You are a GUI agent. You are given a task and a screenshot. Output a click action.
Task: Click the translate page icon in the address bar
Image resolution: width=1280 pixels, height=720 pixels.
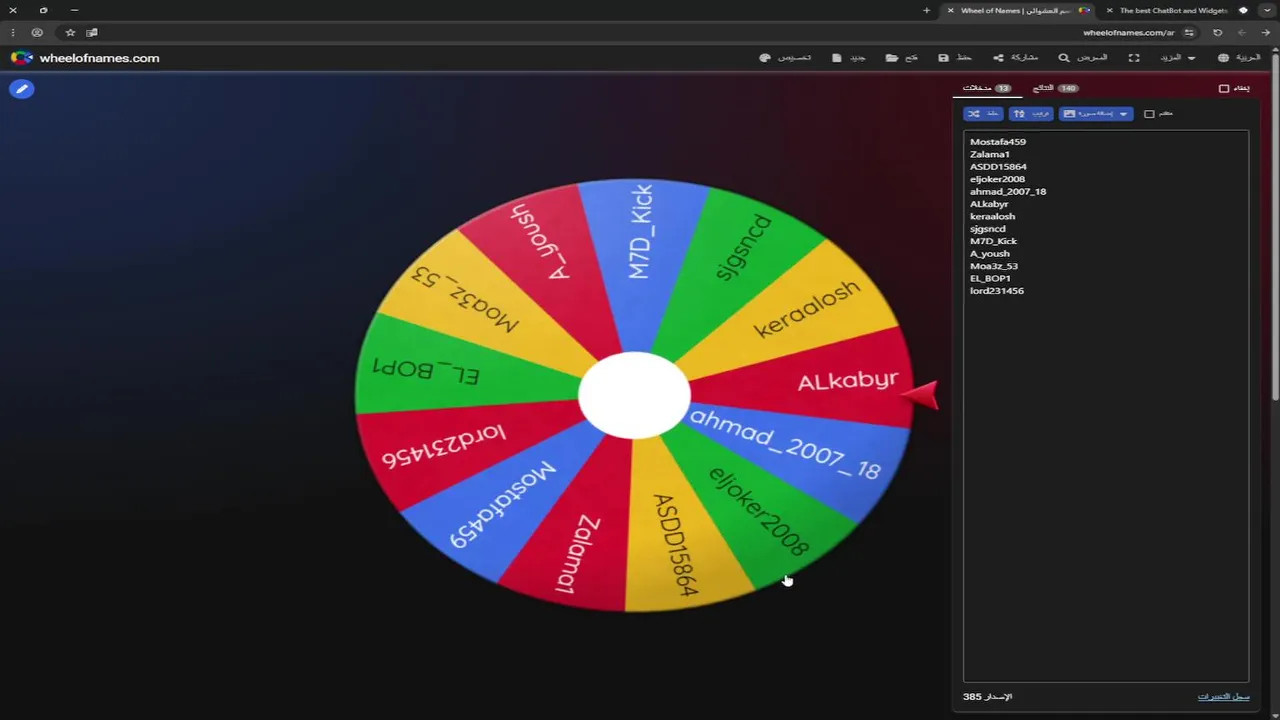click(92, 33)
